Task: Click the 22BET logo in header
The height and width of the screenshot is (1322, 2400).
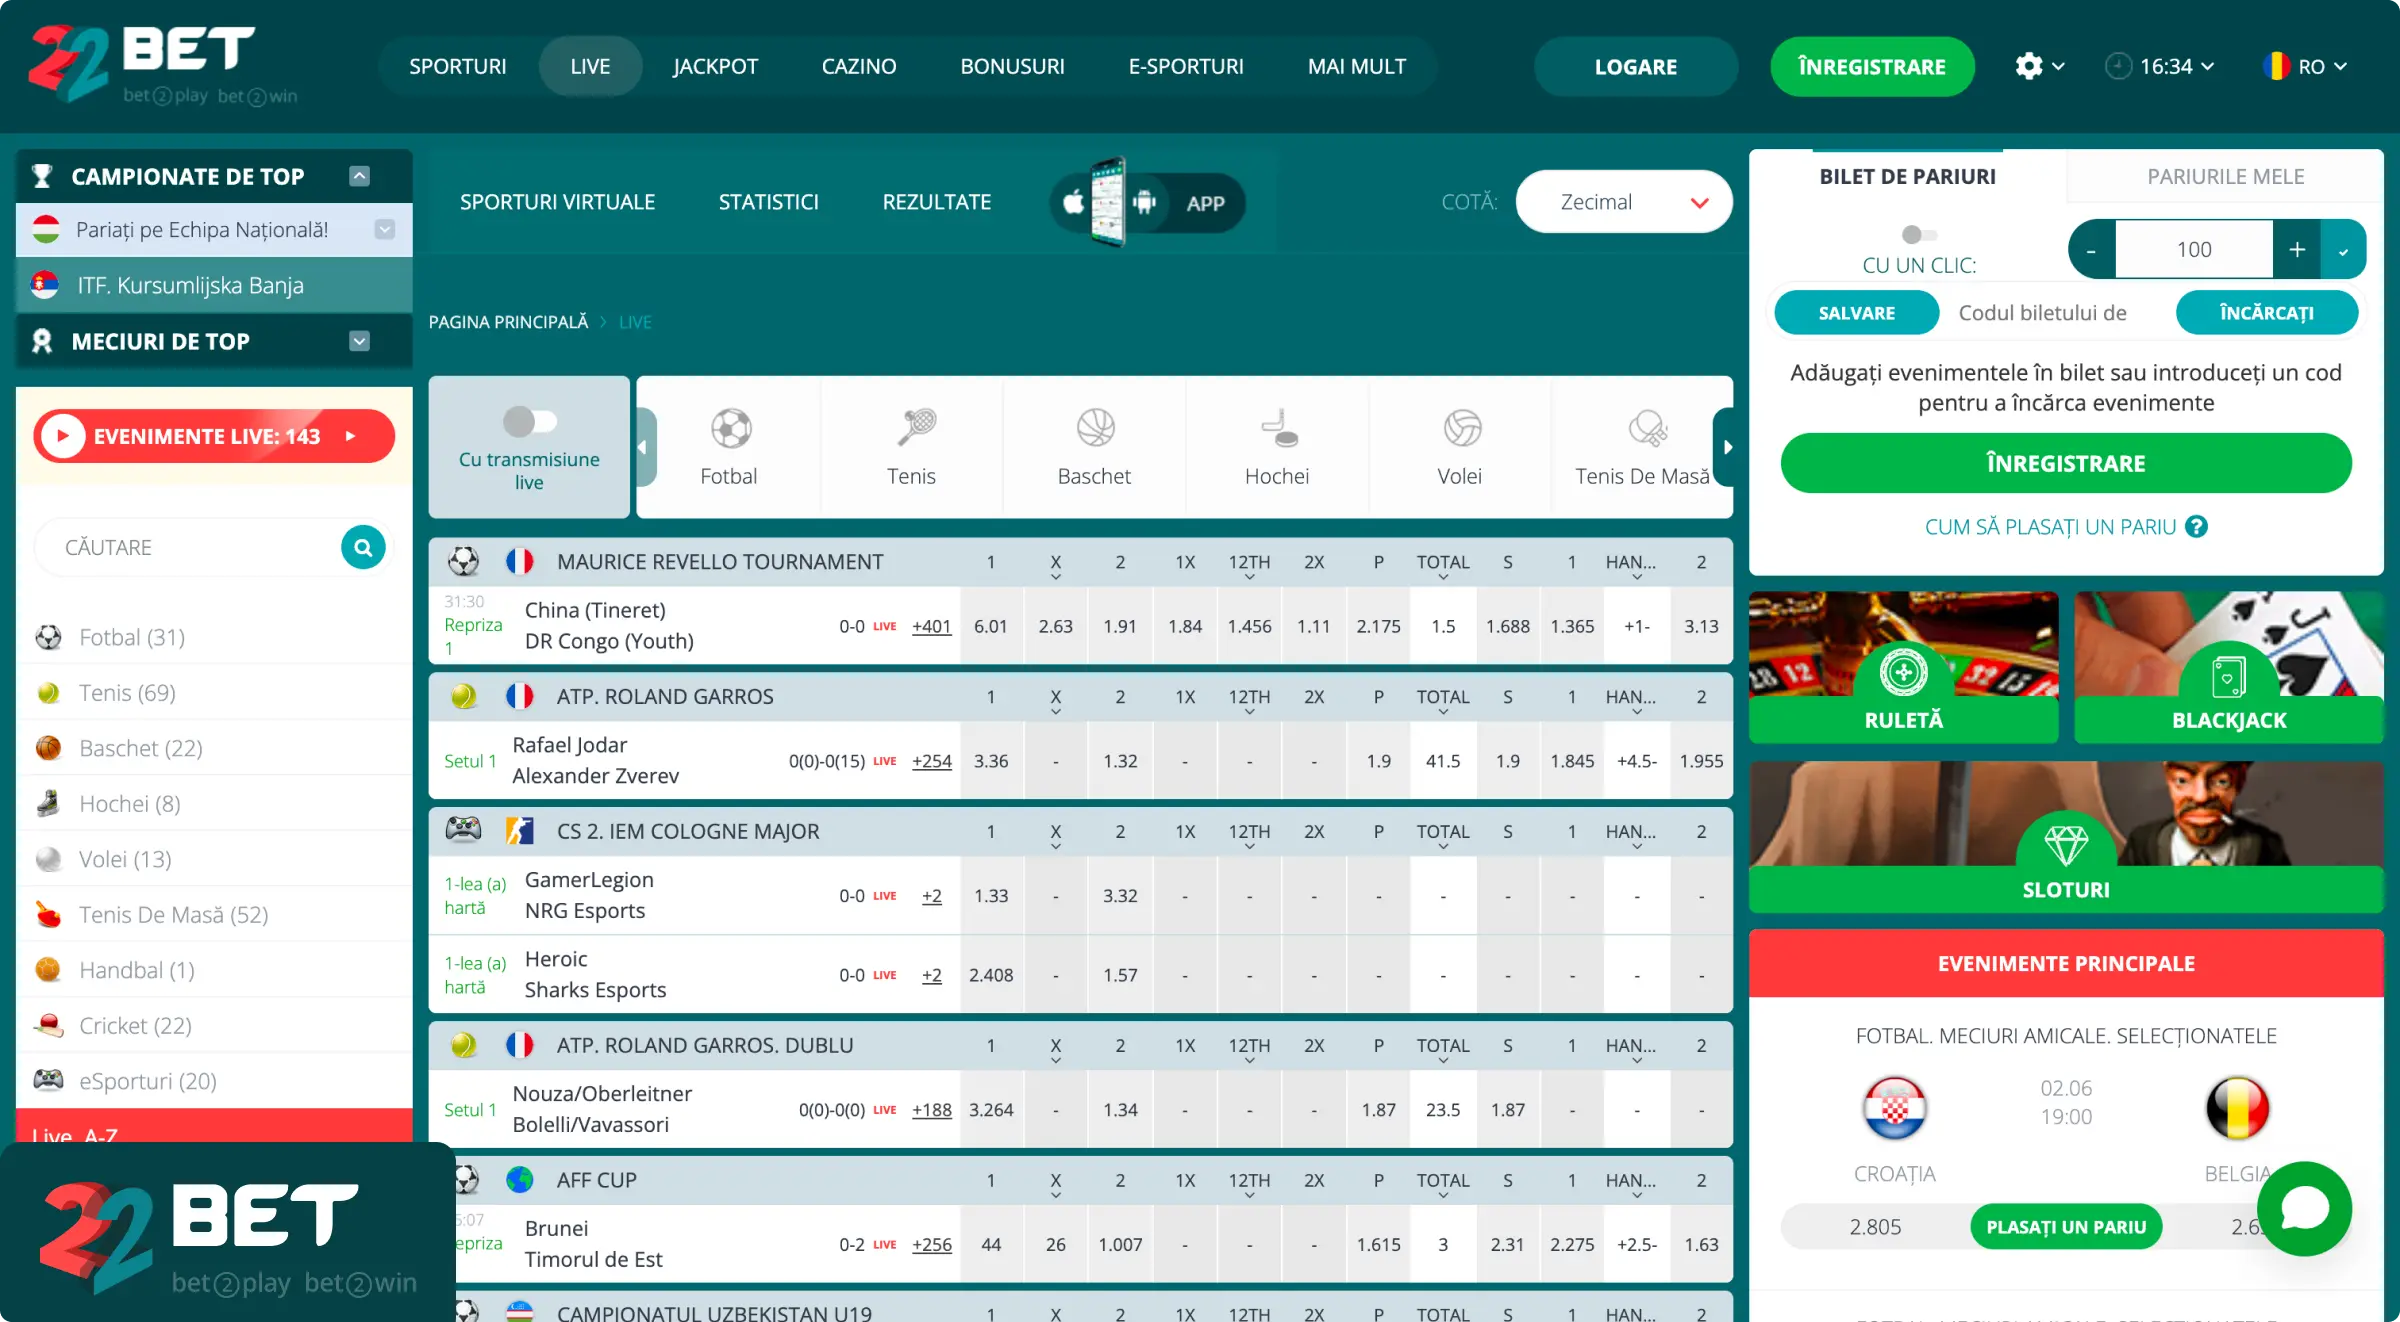Action: coord(163,65)
